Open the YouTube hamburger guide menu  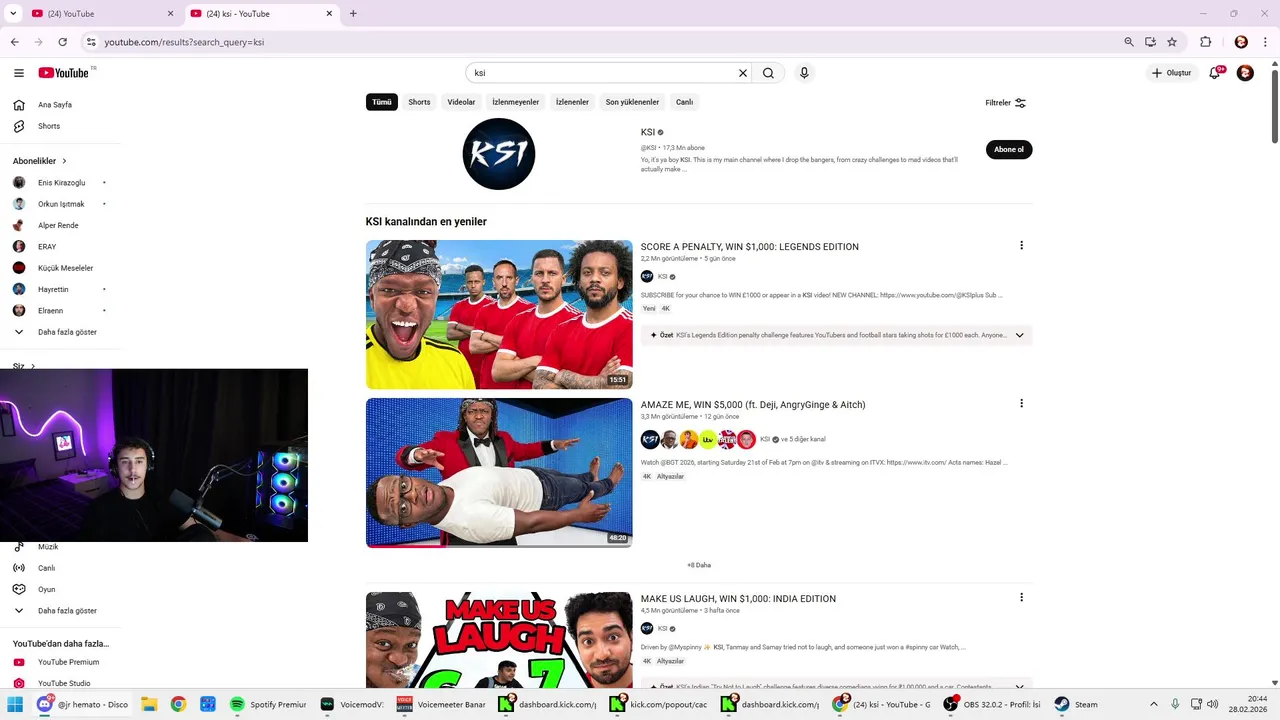tap(19, 73)
